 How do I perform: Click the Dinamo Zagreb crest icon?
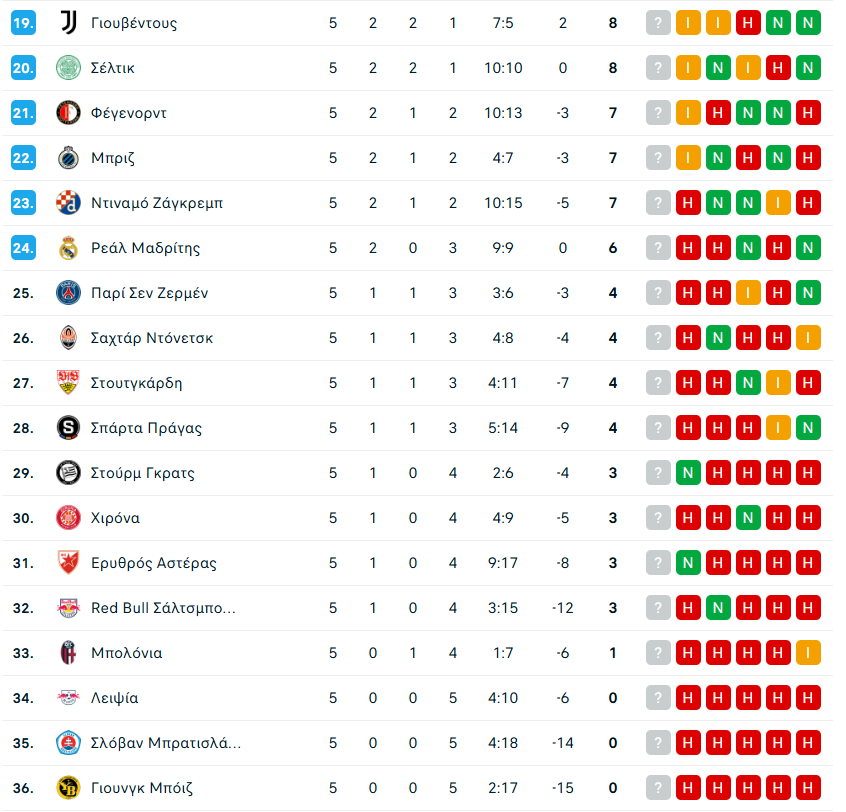[x=67, y=203]
